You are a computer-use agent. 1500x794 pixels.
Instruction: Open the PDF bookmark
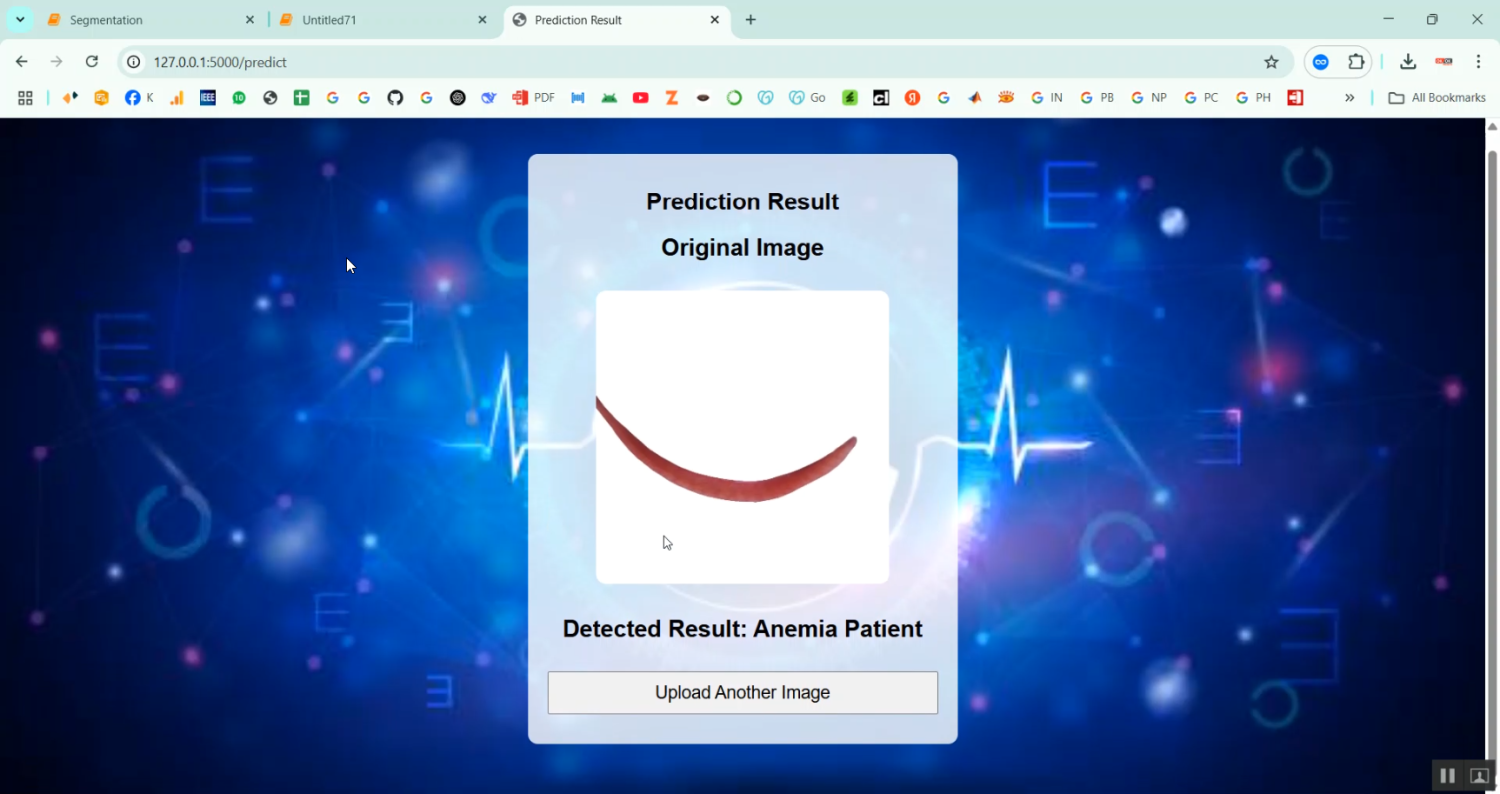point(533,97)
